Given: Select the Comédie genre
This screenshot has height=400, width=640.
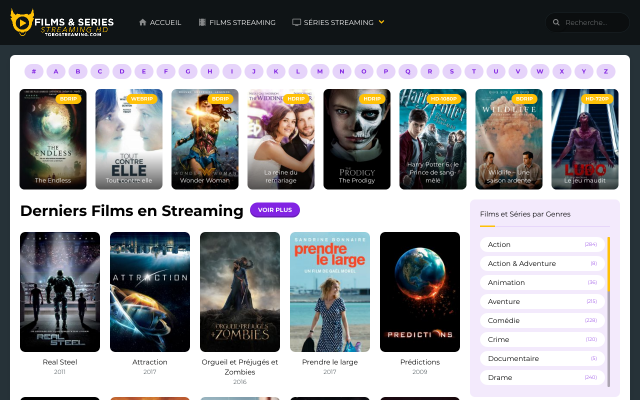Looking at the screenshot, I should pos(542,320).
